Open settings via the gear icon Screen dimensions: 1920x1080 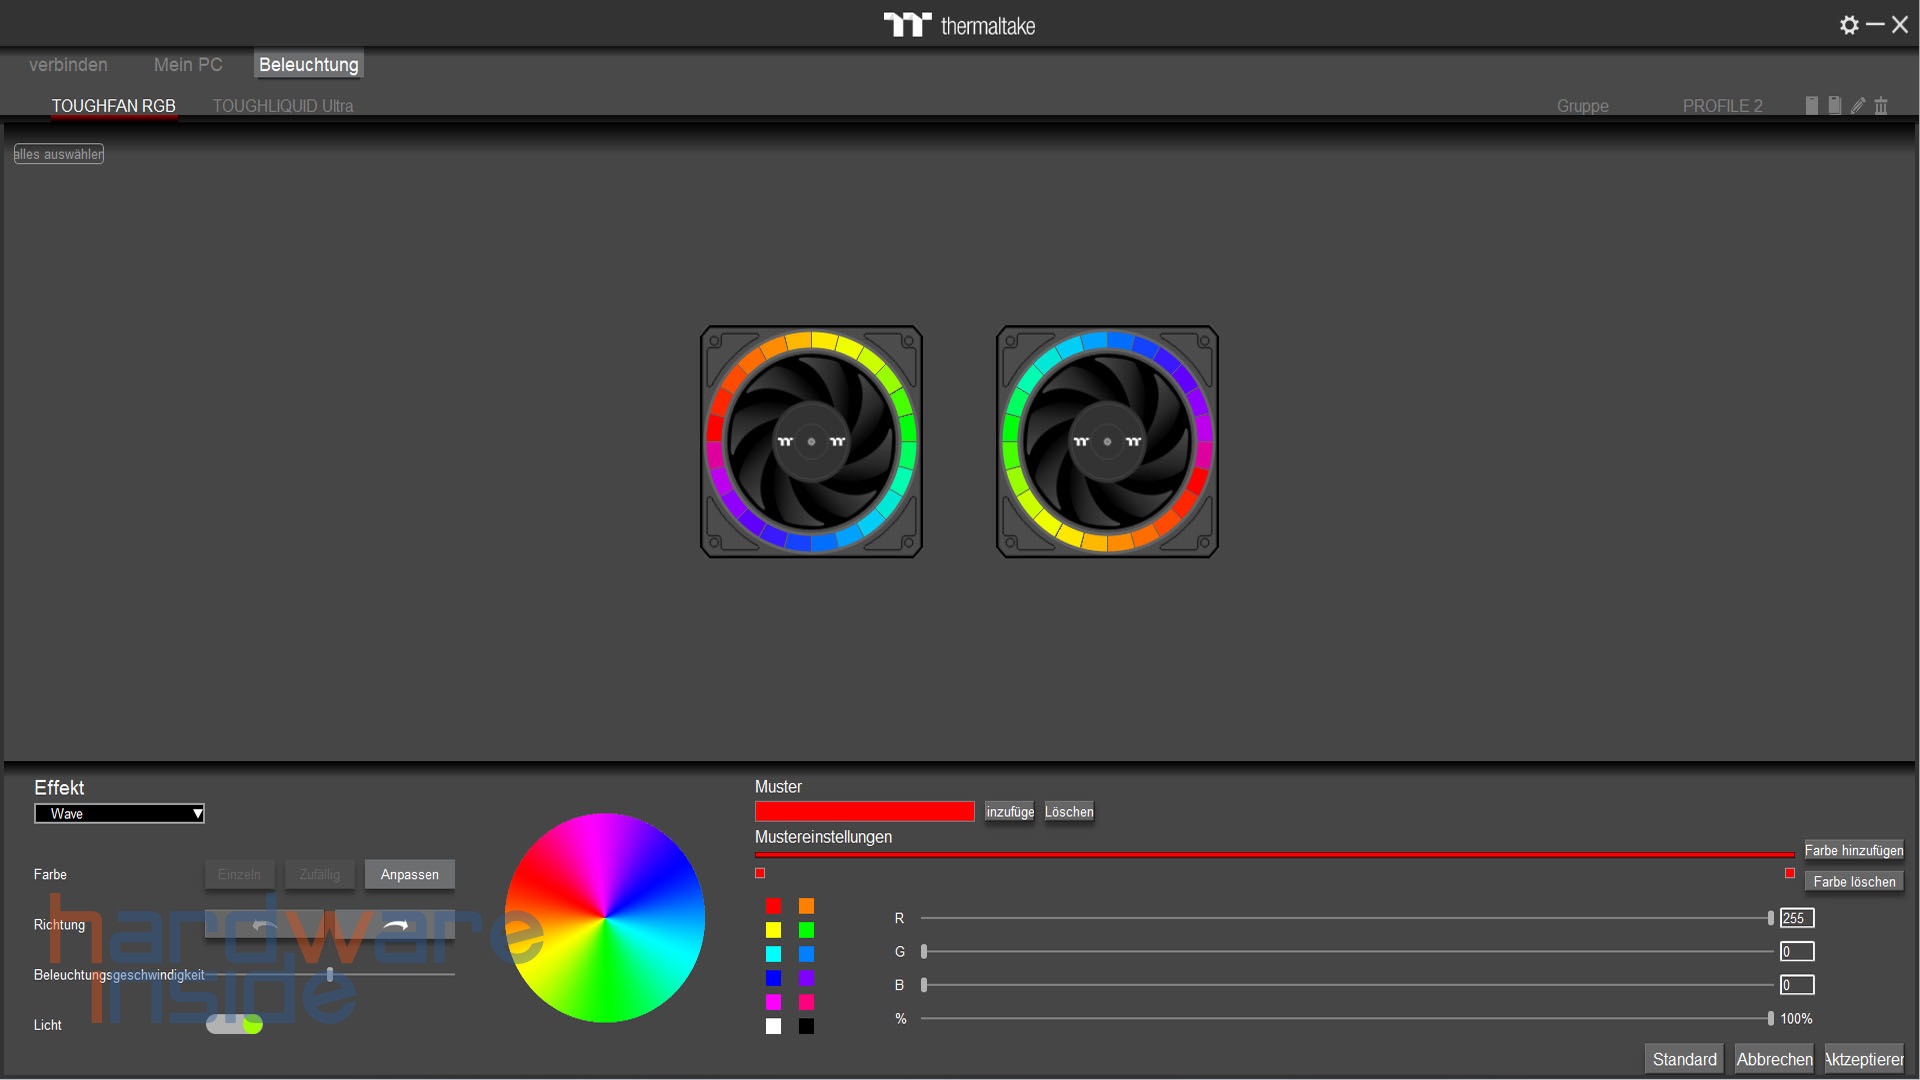(1849, 25)
